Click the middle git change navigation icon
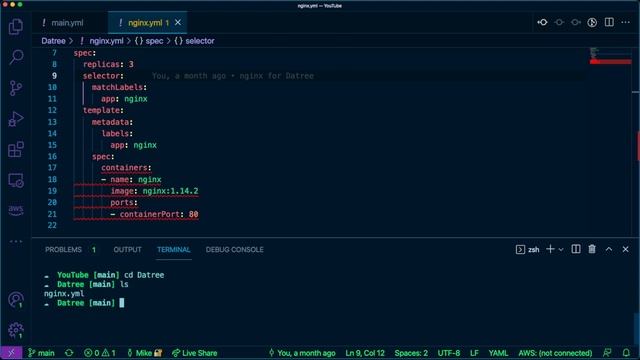Image resolution: width=640 pixels, height=360 pixels. pyautogui.click(x=559, y=22)
